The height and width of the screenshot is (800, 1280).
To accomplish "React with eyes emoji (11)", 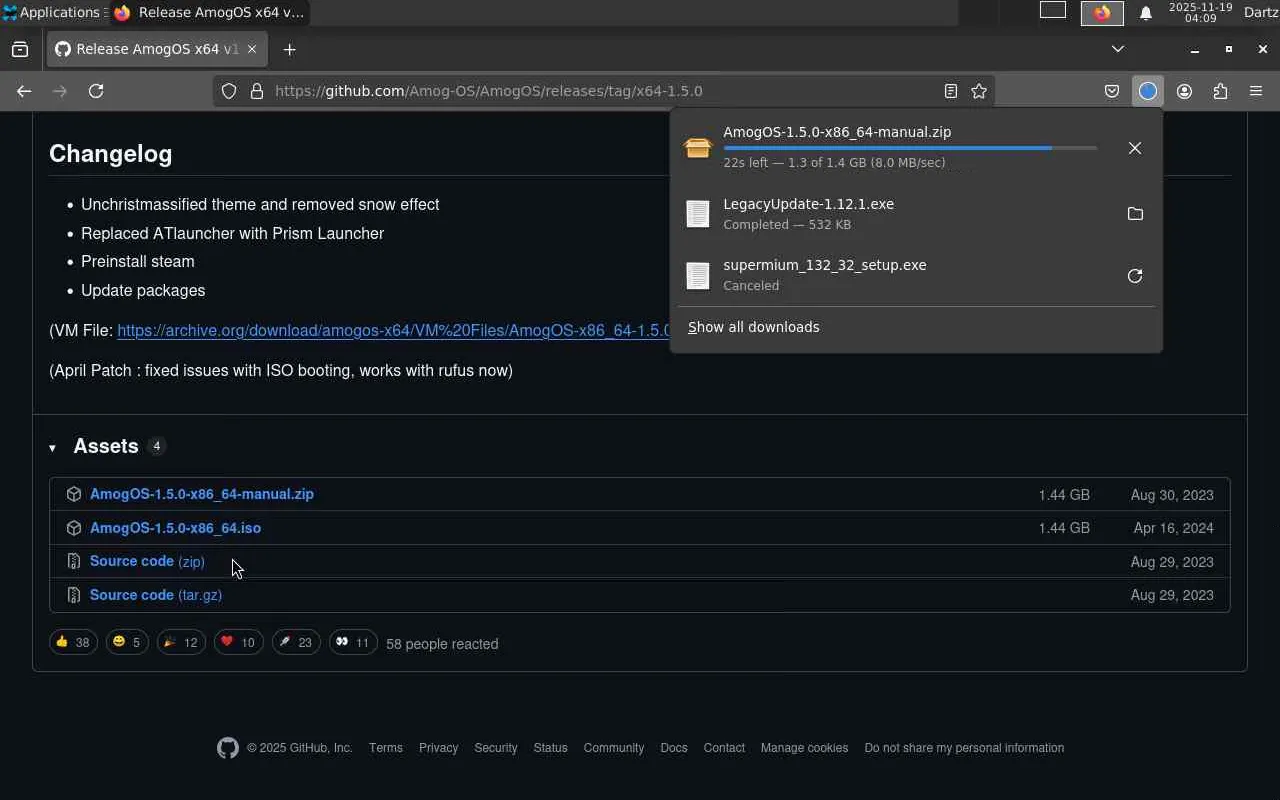I will point(353,642).
